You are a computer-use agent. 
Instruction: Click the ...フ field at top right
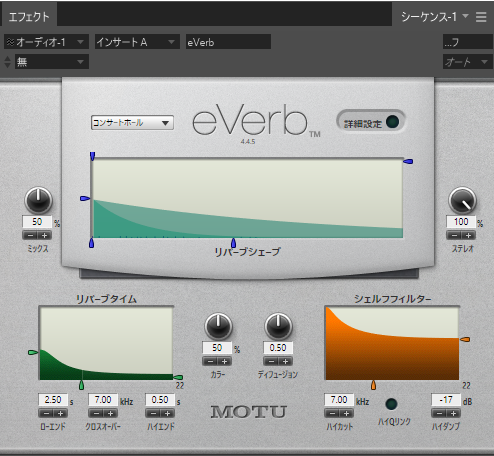pos(468,42)
